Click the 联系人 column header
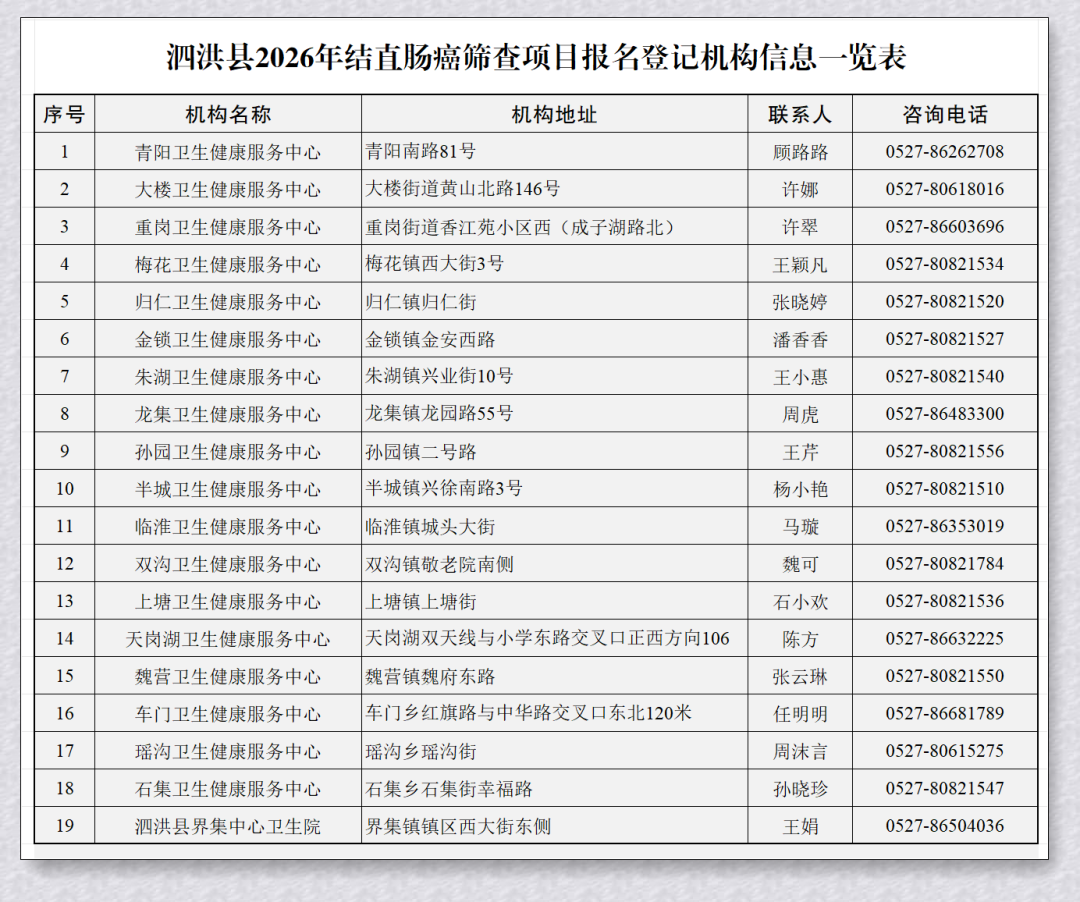Viewport: 1080px width, 902px height. click(x=800, y=114)
